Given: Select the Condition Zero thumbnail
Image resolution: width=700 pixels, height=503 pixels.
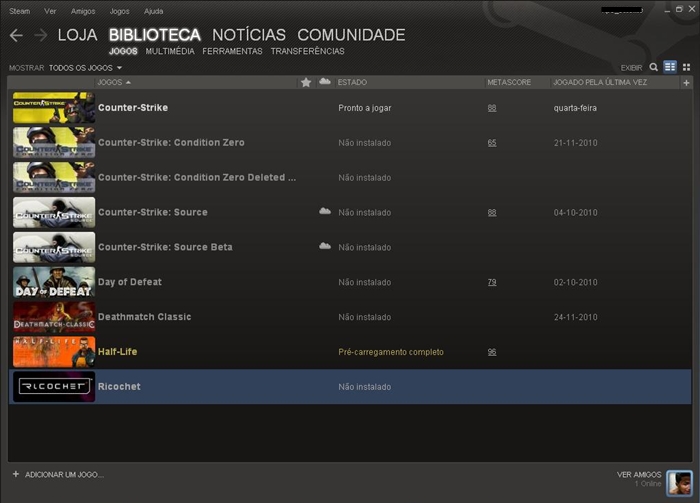Looking at the screenshot, I should click(54, 142).
